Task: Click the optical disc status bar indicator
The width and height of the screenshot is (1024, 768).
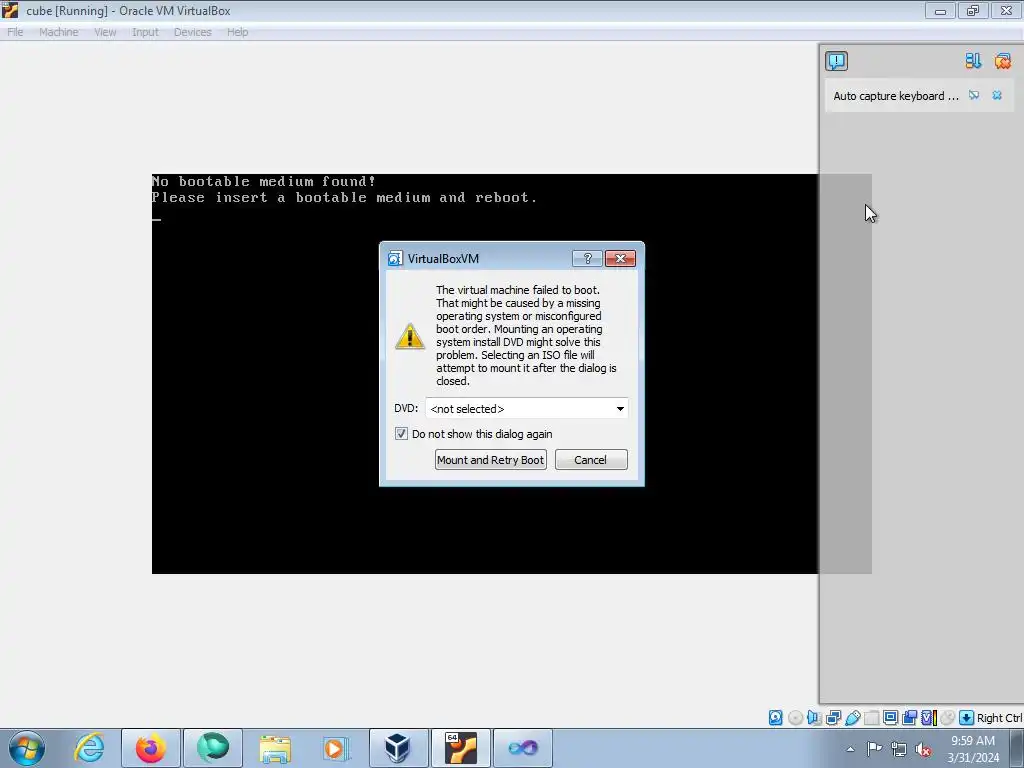Action: point(795,718)
